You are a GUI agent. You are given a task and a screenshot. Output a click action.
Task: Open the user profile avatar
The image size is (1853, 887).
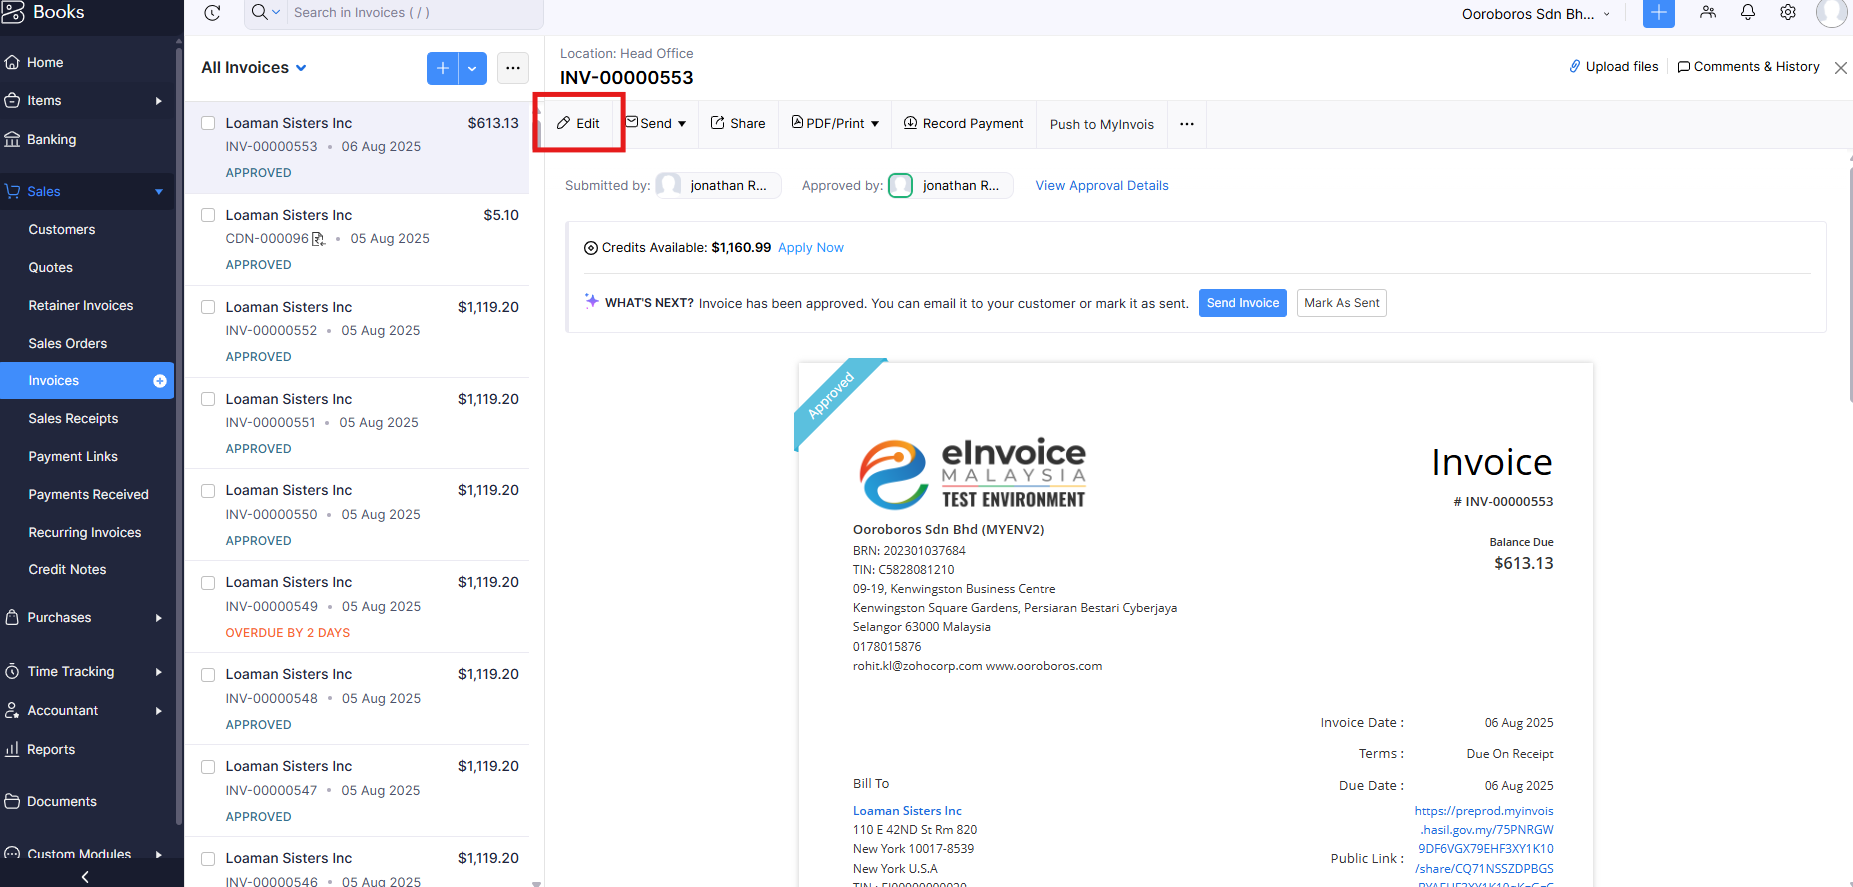tap(1832, 13)
